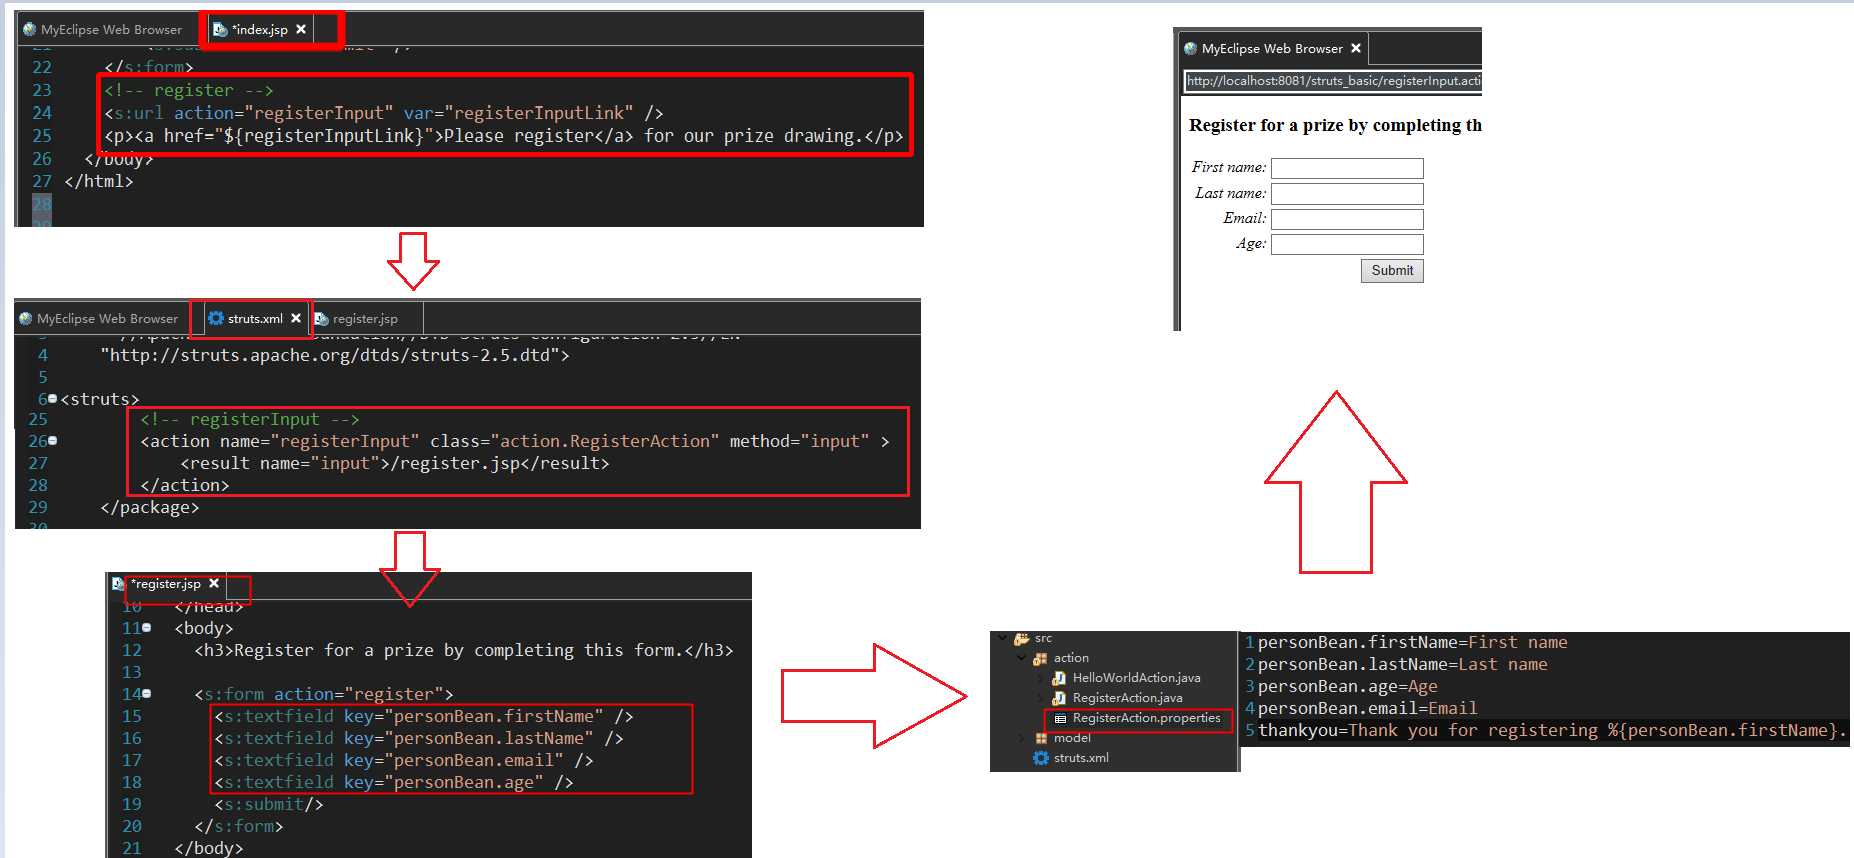Click the JSP file icon on *index.jsp tab
The width and height of the screenshot is (1854, 858).
pos(220,30)
